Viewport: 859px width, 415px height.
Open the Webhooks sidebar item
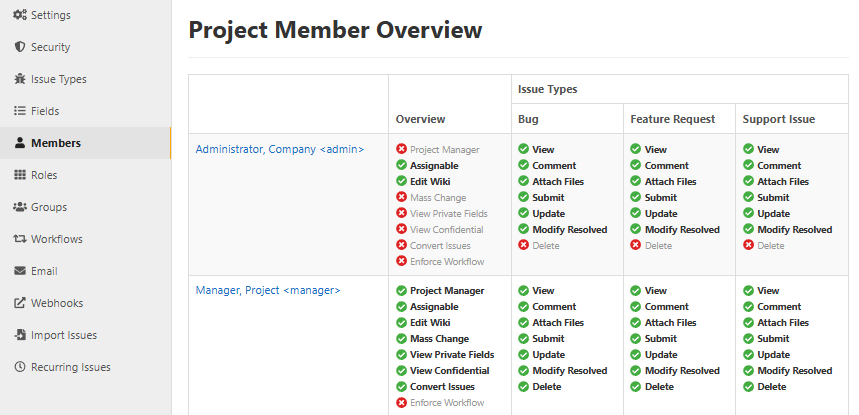(x=85, y=303)
